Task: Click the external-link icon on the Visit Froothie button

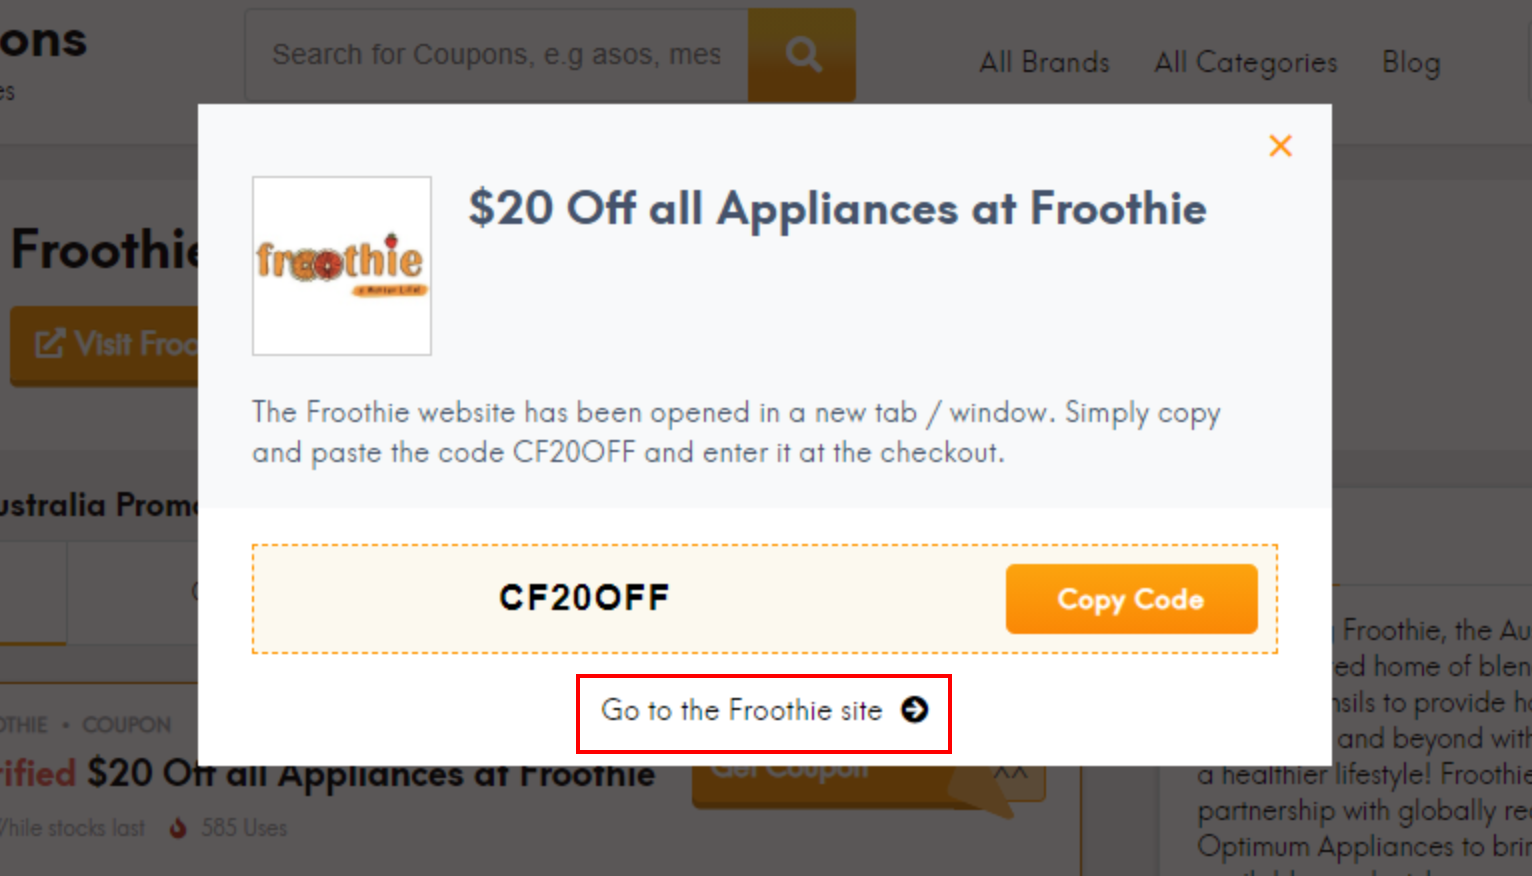Action: click(x=49, y=343)
